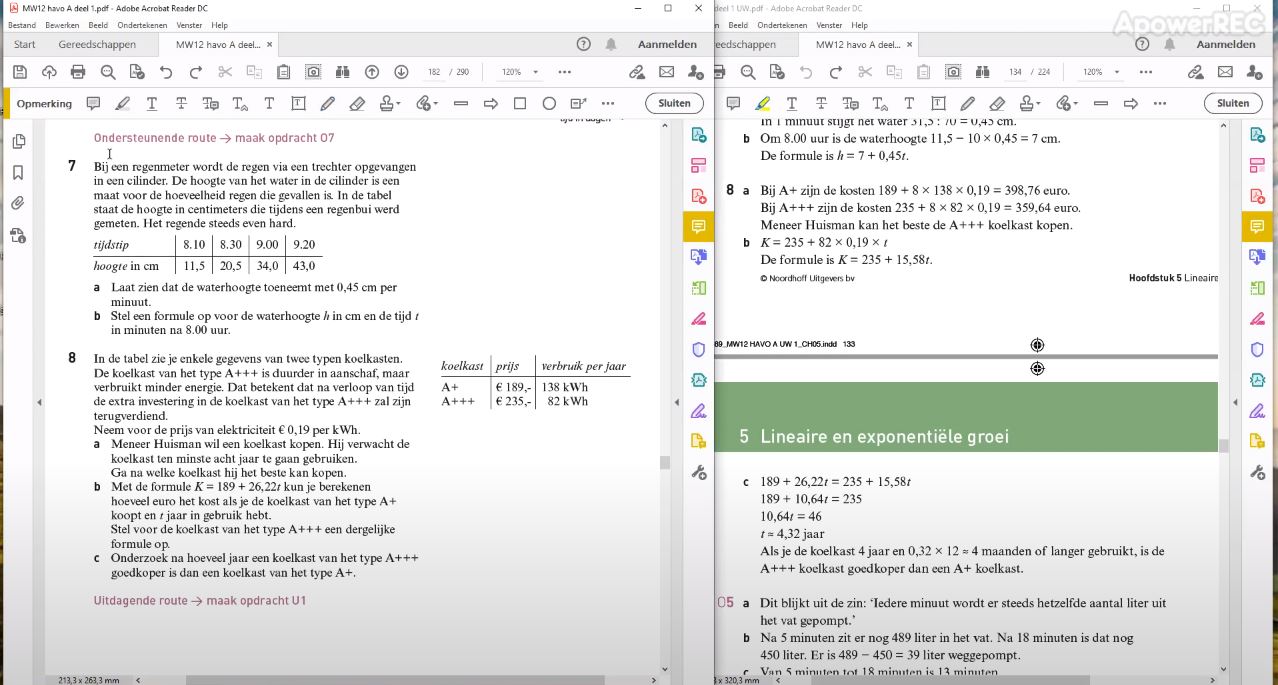Open search magnifier in the left window
The width and height of the screenshot is (1278, 685).
coord(108,72)
